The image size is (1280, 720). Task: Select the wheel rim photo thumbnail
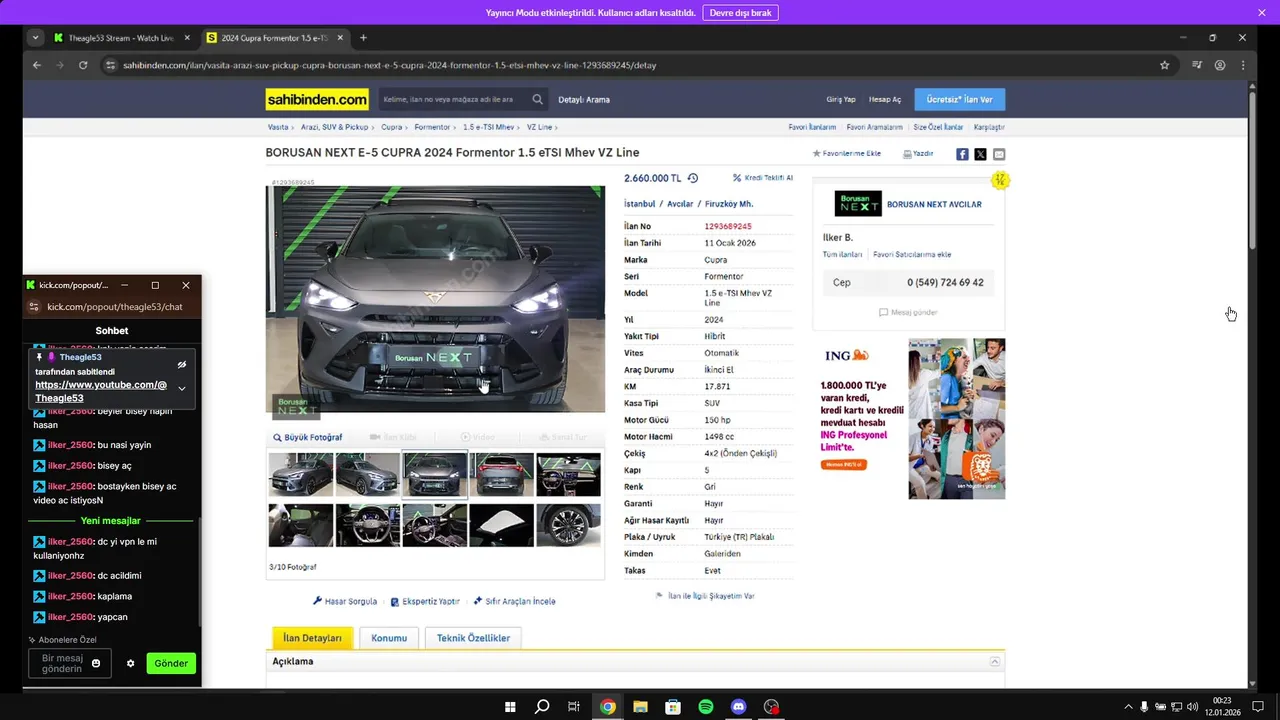coord(569,525)
